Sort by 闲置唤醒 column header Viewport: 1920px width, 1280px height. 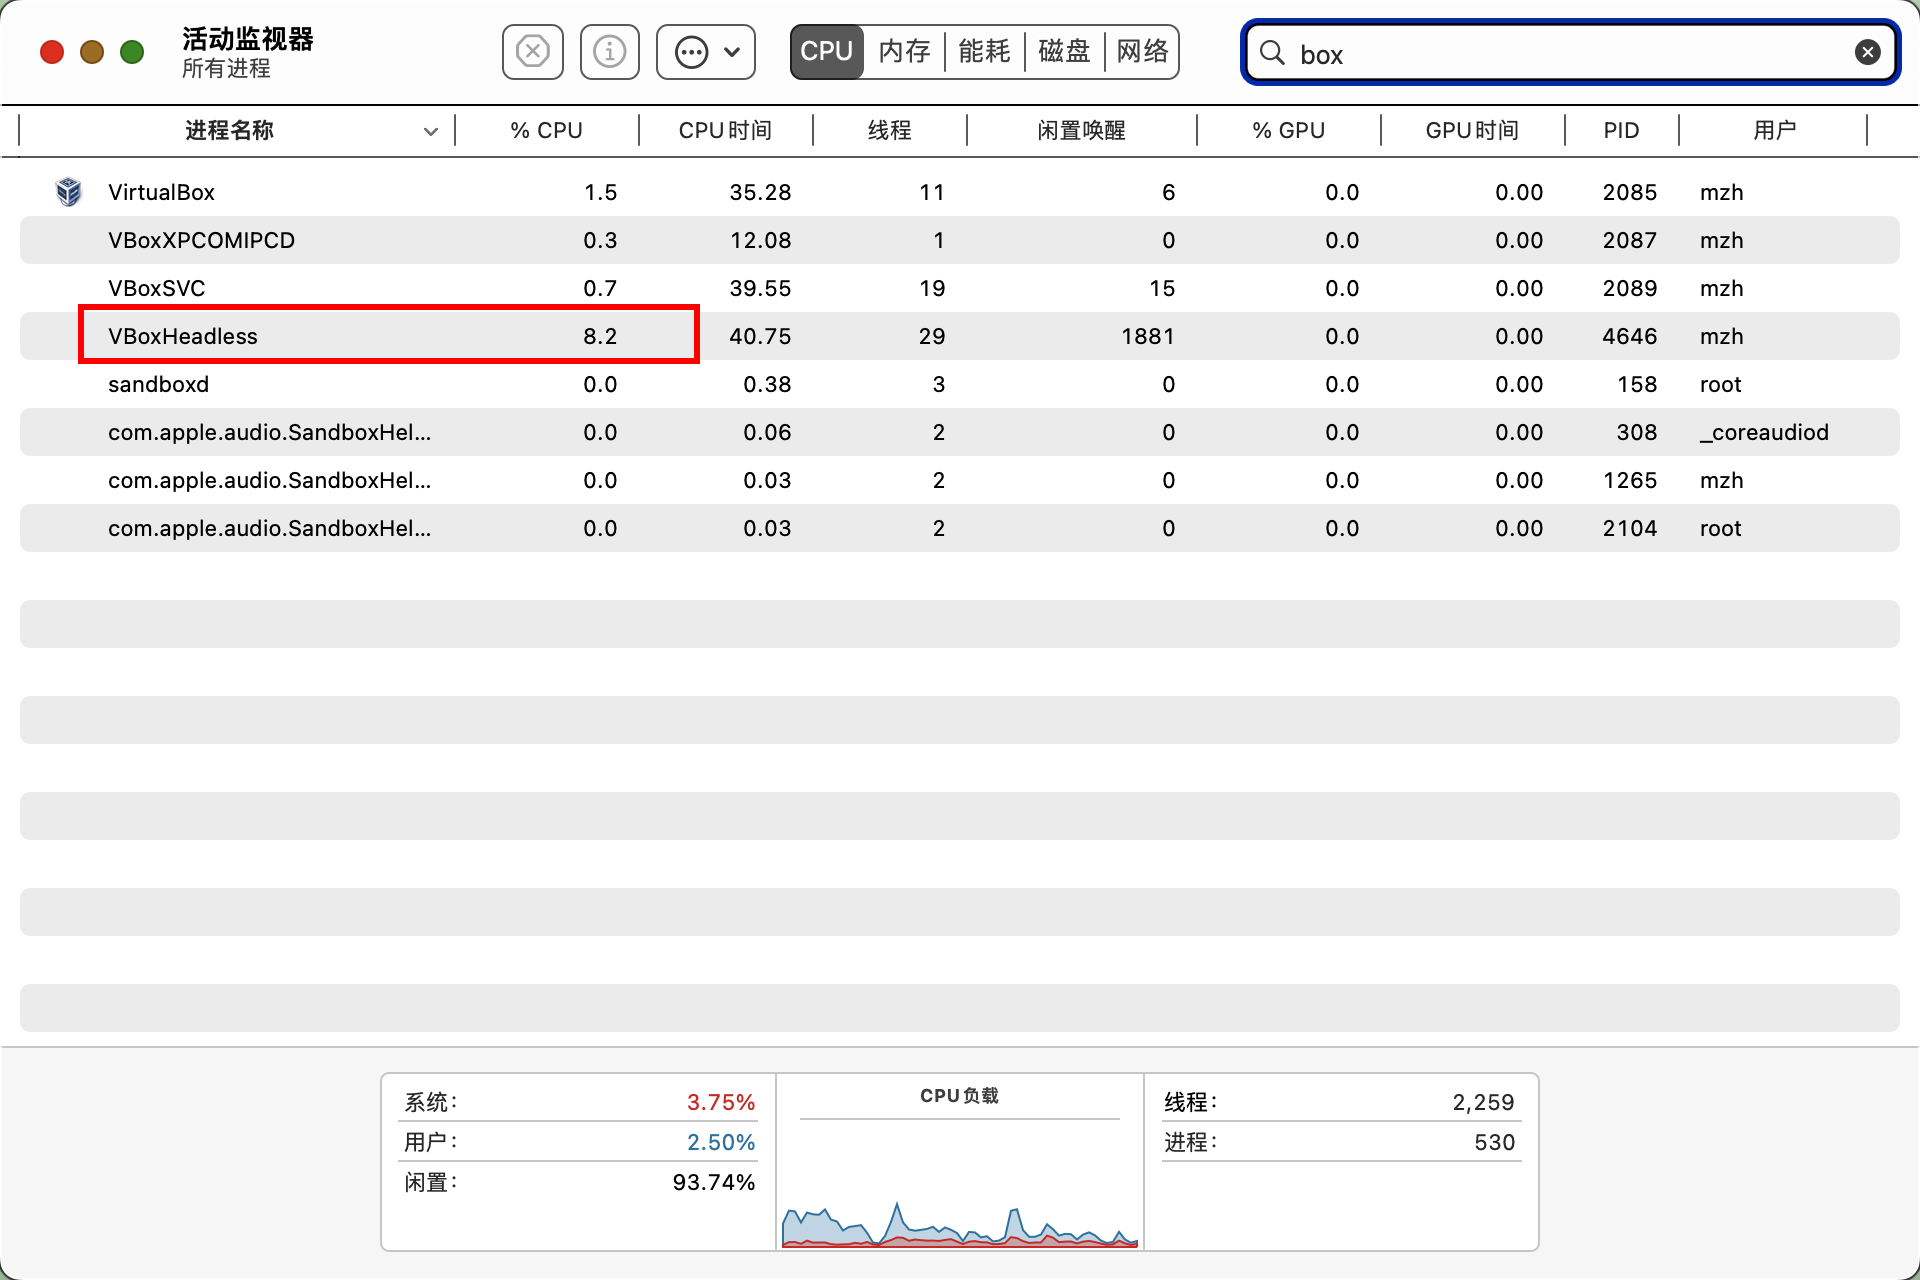point(1081,130)
